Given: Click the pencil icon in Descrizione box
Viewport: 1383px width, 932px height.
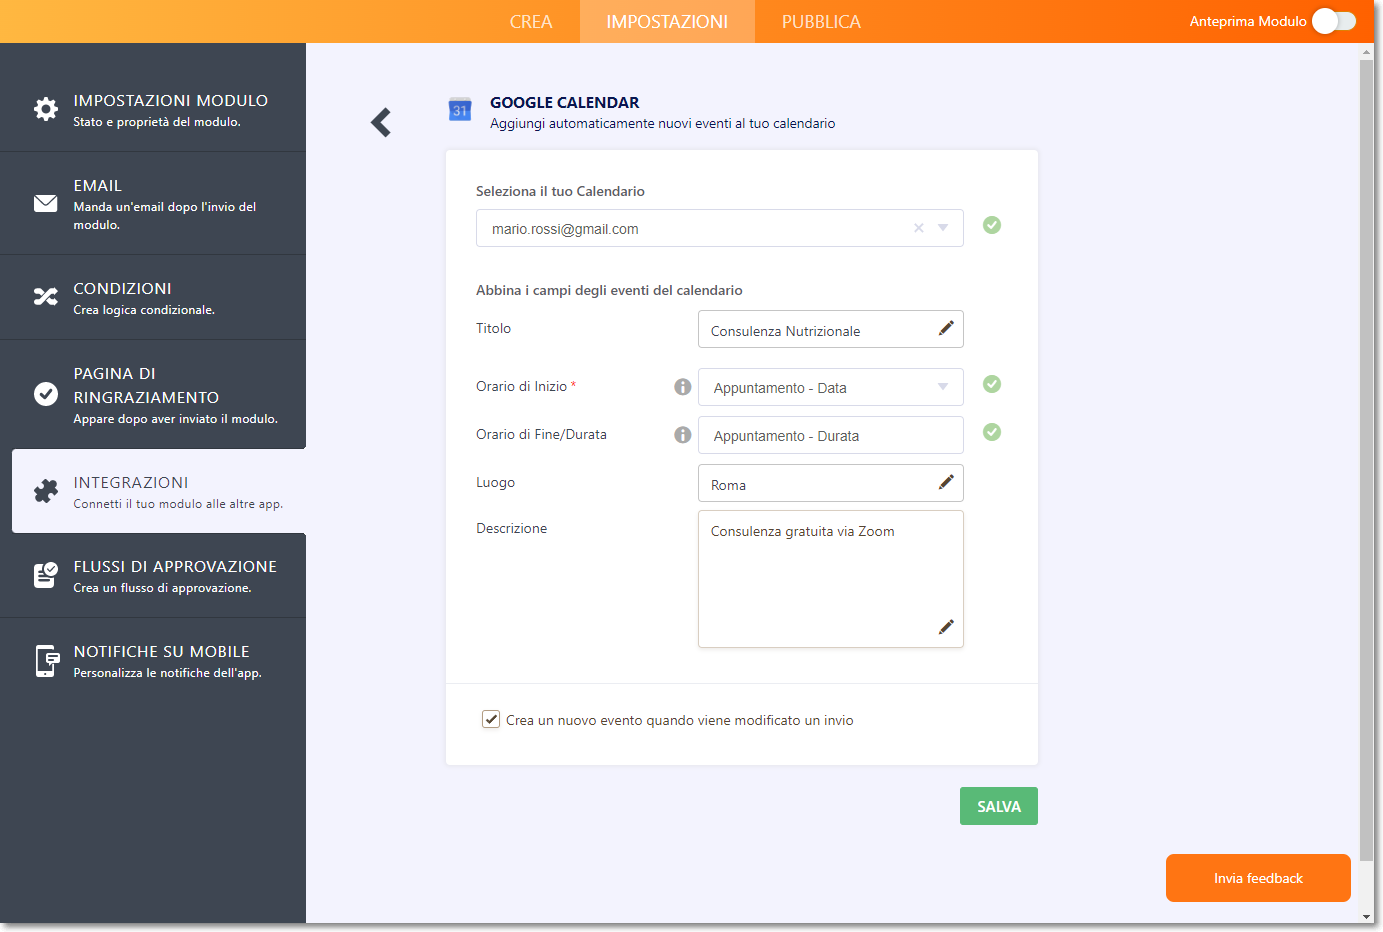Looking at the screenshot, I should [945, 627].
